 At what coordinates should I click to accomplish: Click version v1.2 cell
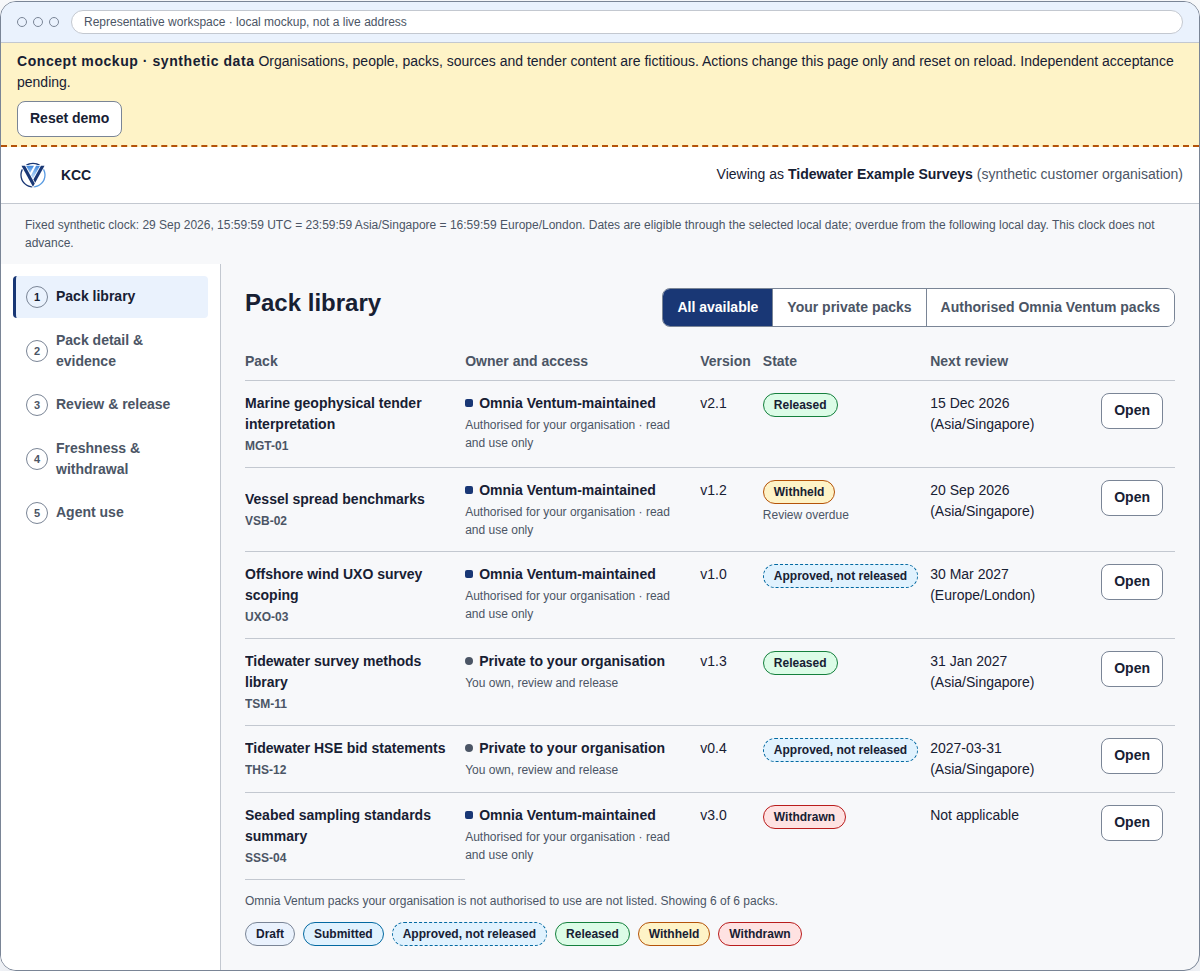pos(713,490)
